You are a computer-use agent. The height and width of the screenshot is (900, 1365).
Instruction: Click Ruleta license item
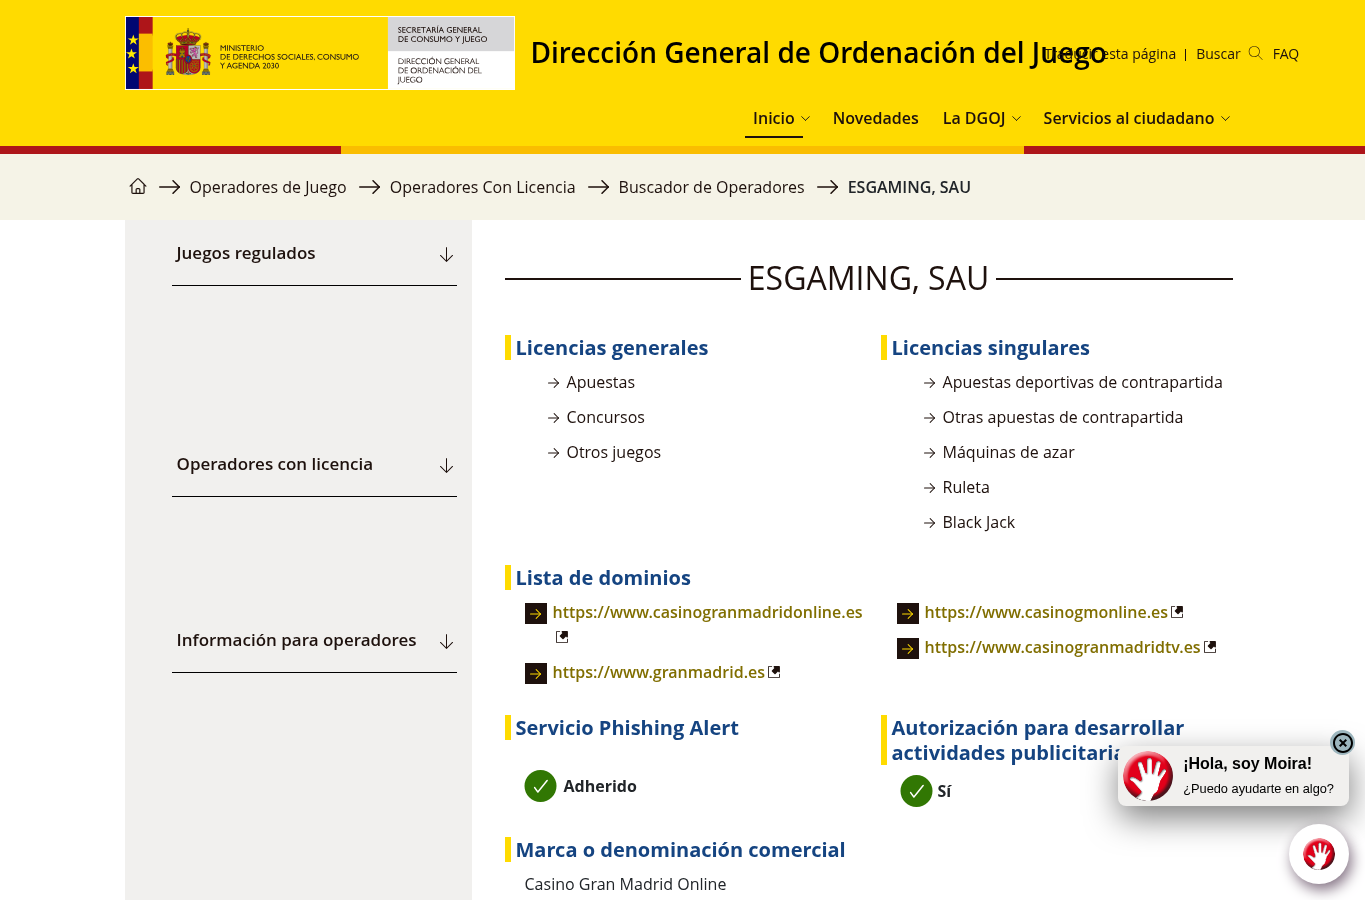966,487
